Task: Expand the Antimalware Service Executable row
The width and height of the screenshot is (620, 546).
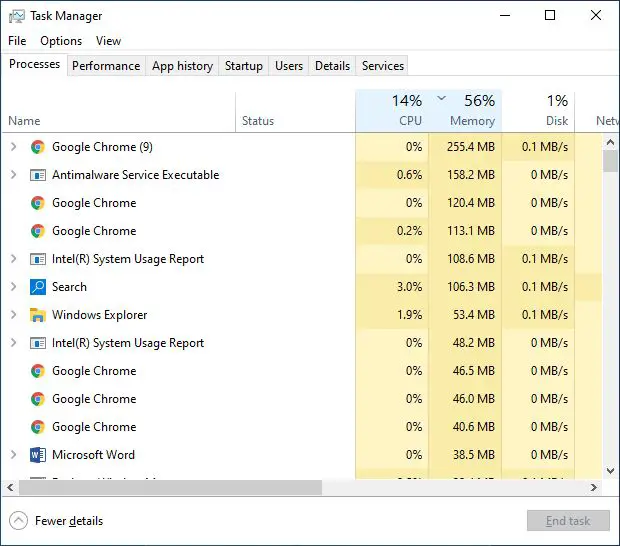Action: 13,175
